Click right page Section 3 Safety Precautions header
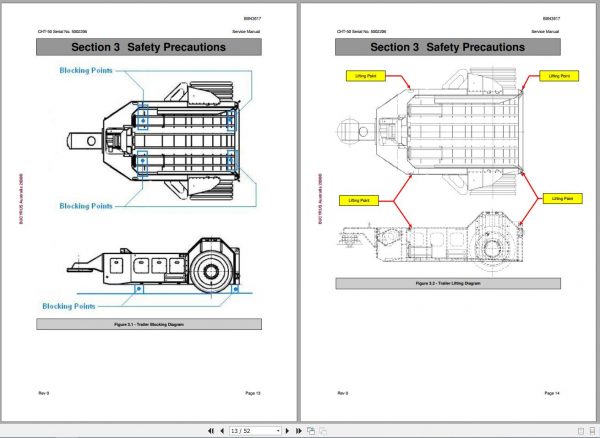This screenshot has width=600, height=438. tap(448, 47)
